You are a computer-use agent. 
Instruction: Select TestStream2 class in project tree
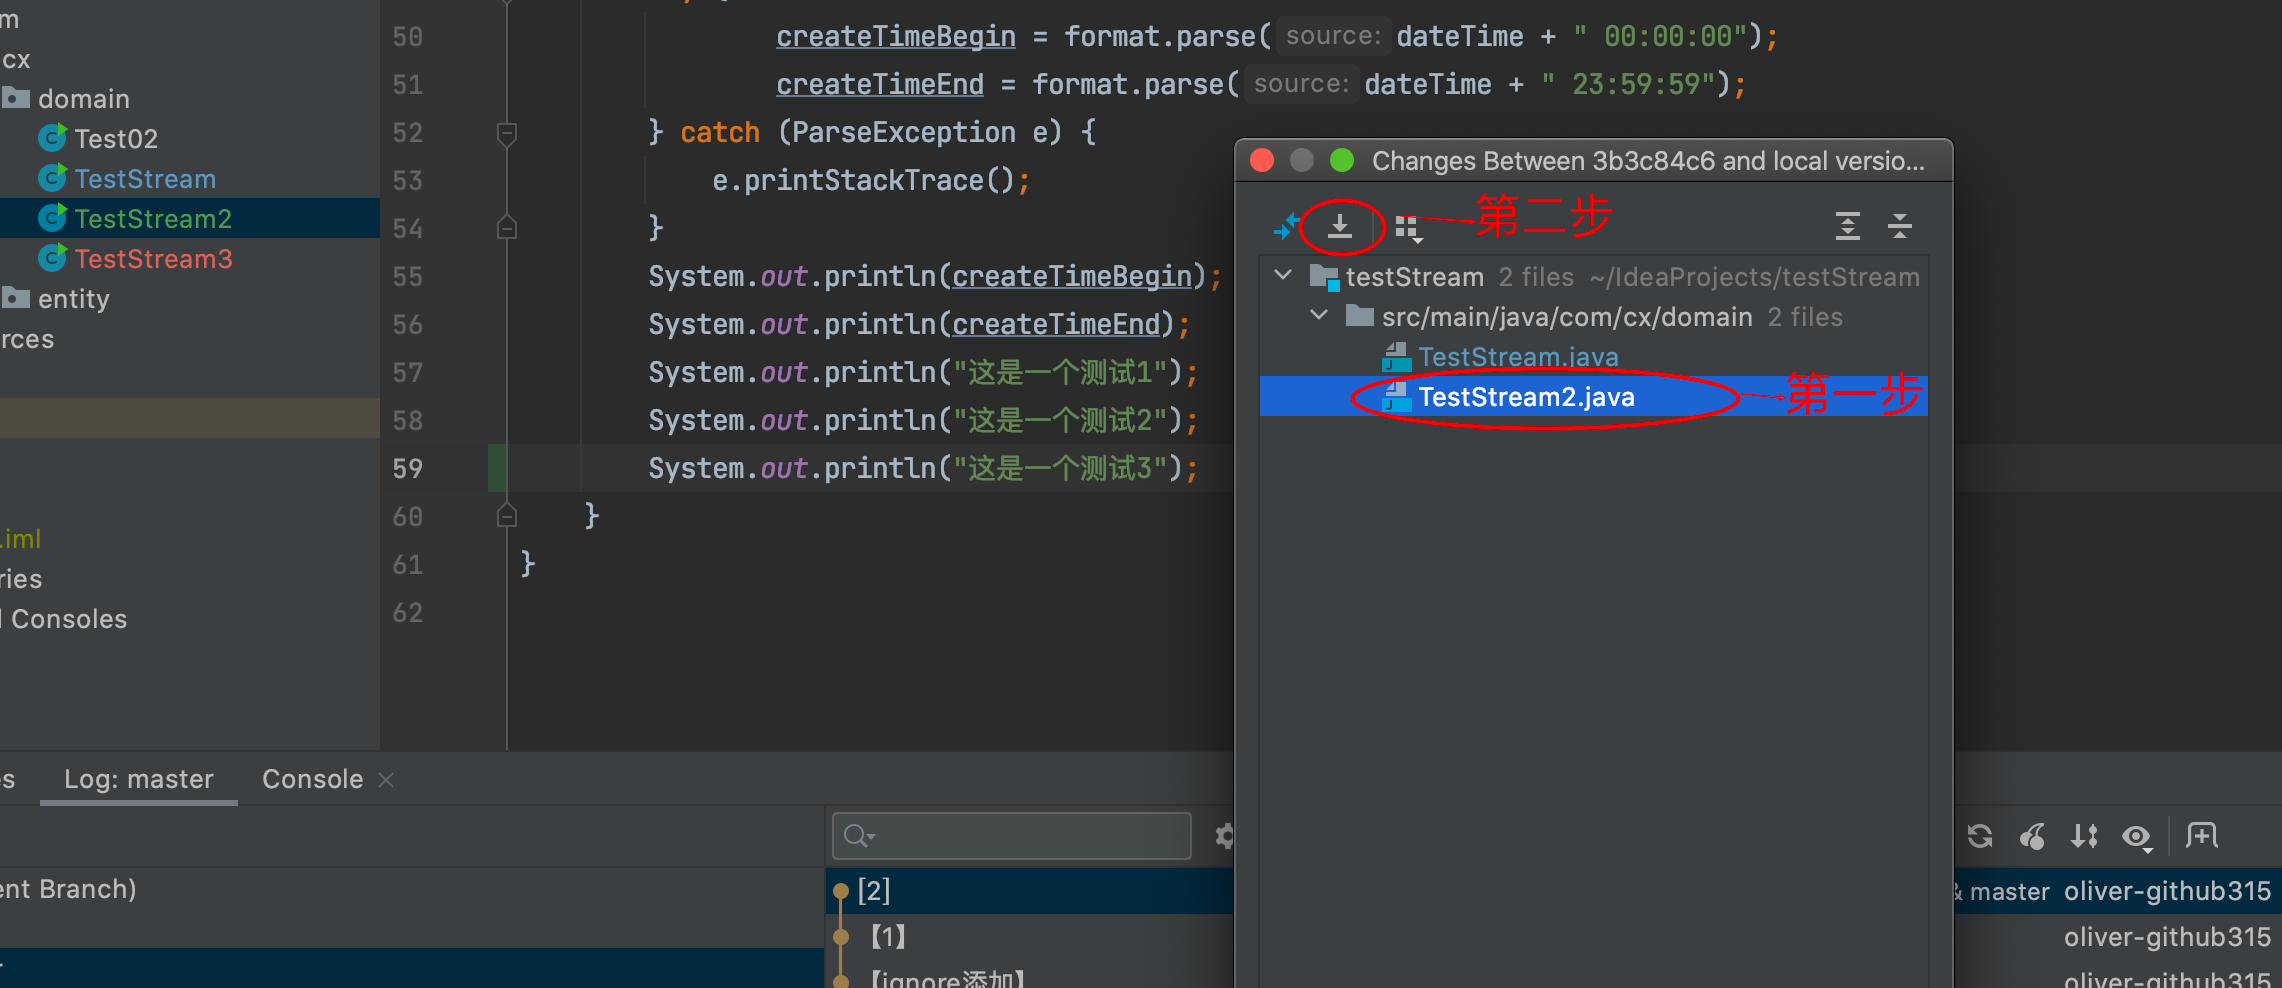153,219
